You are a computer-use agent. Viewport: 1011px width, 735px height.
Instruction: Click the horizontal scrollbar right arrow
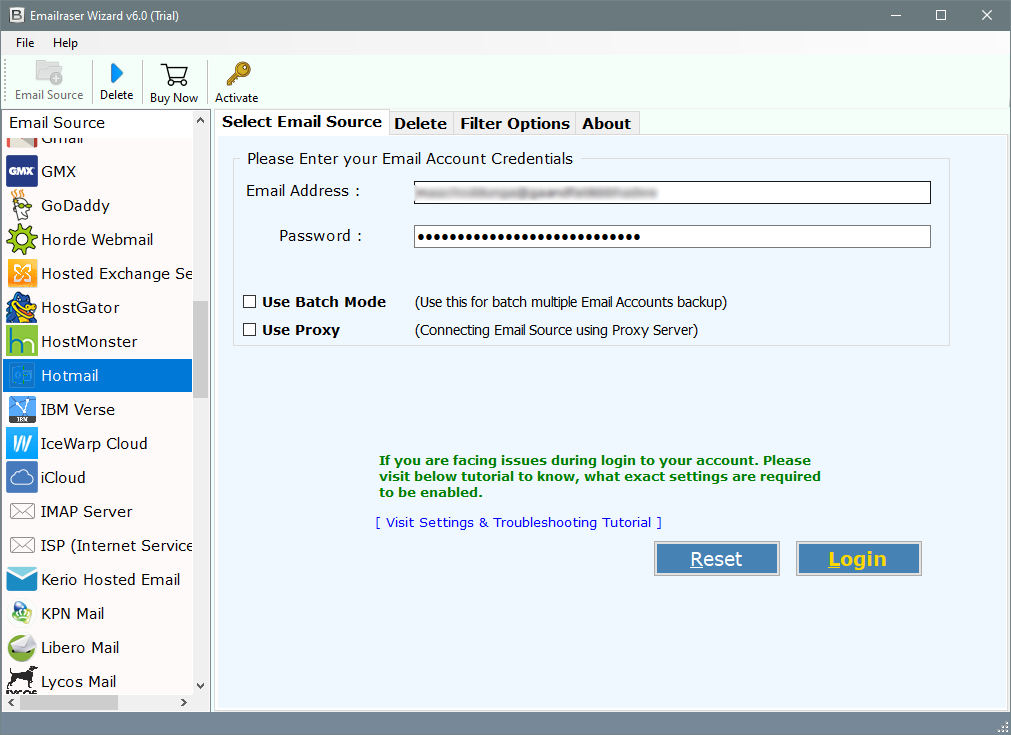pyautogui.click(x=183, y=703)
